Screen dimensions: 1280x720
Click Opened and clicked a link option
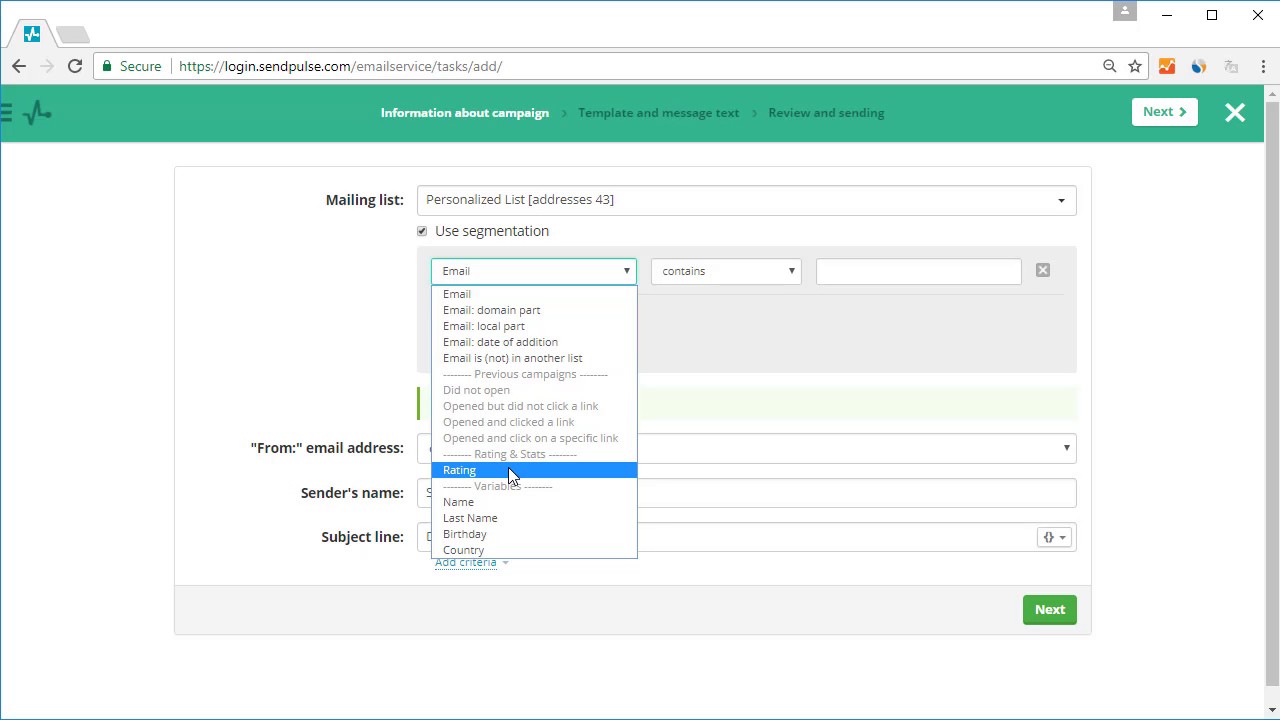pos(534,422)
